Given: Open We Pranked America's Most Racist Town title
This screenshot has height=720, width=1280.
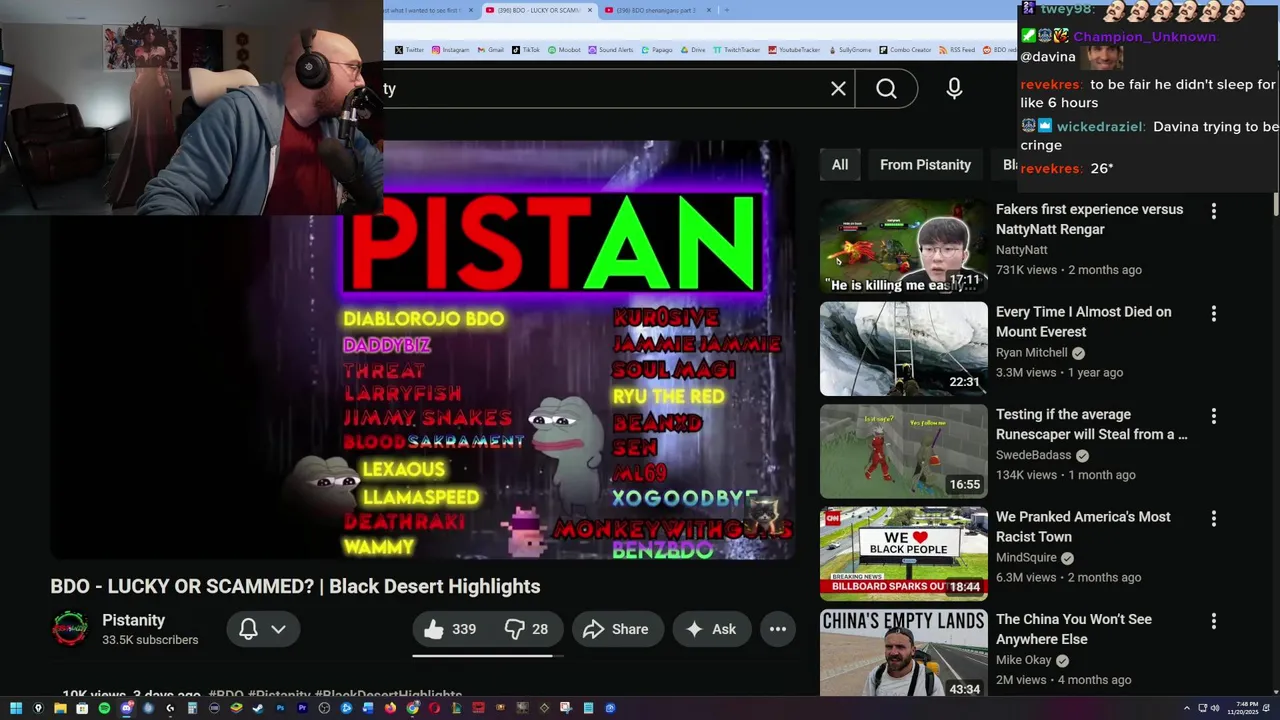Looking at the screenshot, I should point(1083,527).
